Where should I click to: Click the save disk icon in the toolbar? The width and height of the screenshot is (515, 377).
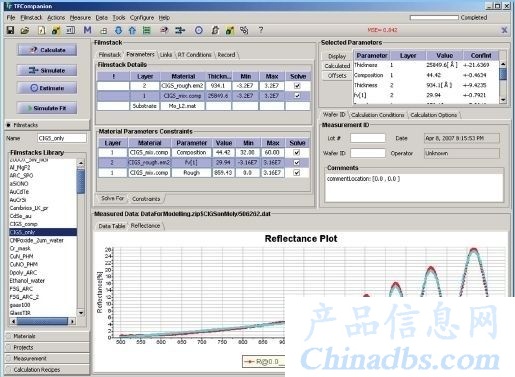click(10, 30)
